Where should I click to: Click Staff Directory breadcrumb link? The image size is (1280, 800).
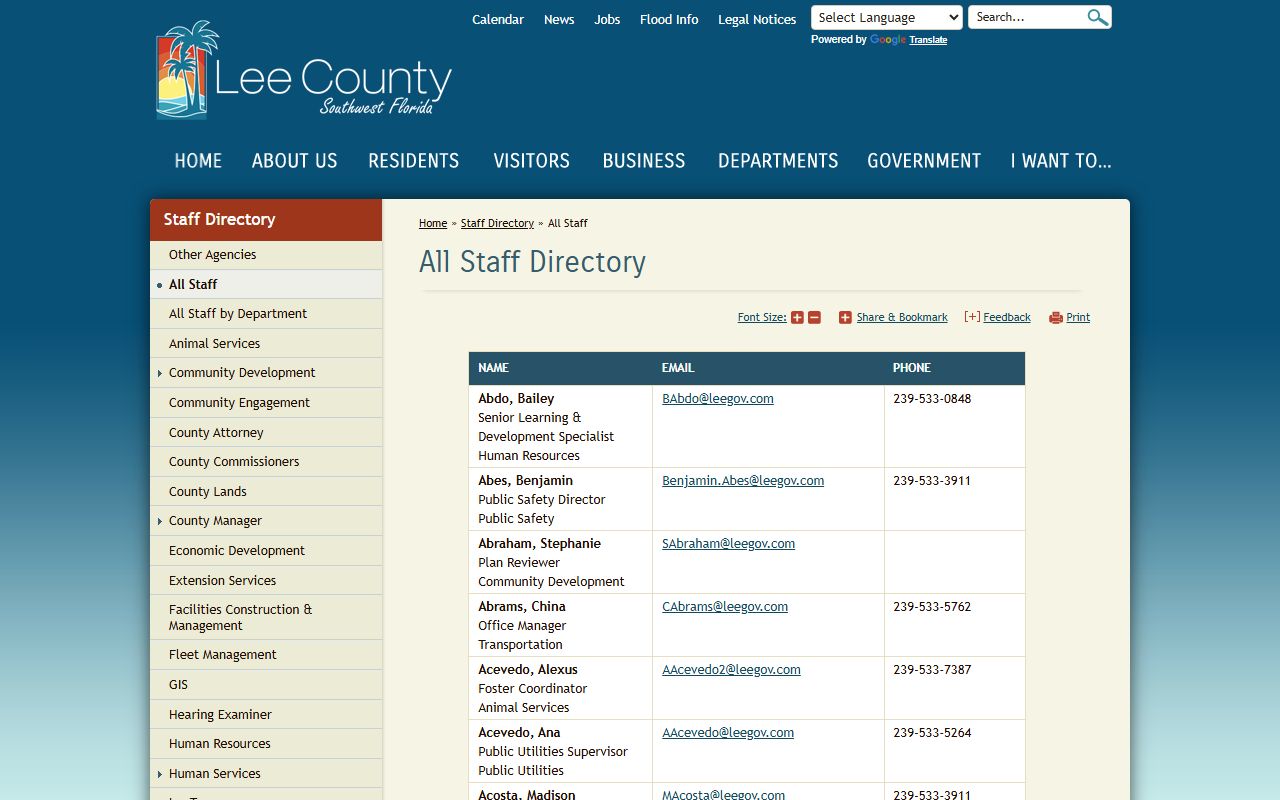pyautogui.click(x=497, y=223)
